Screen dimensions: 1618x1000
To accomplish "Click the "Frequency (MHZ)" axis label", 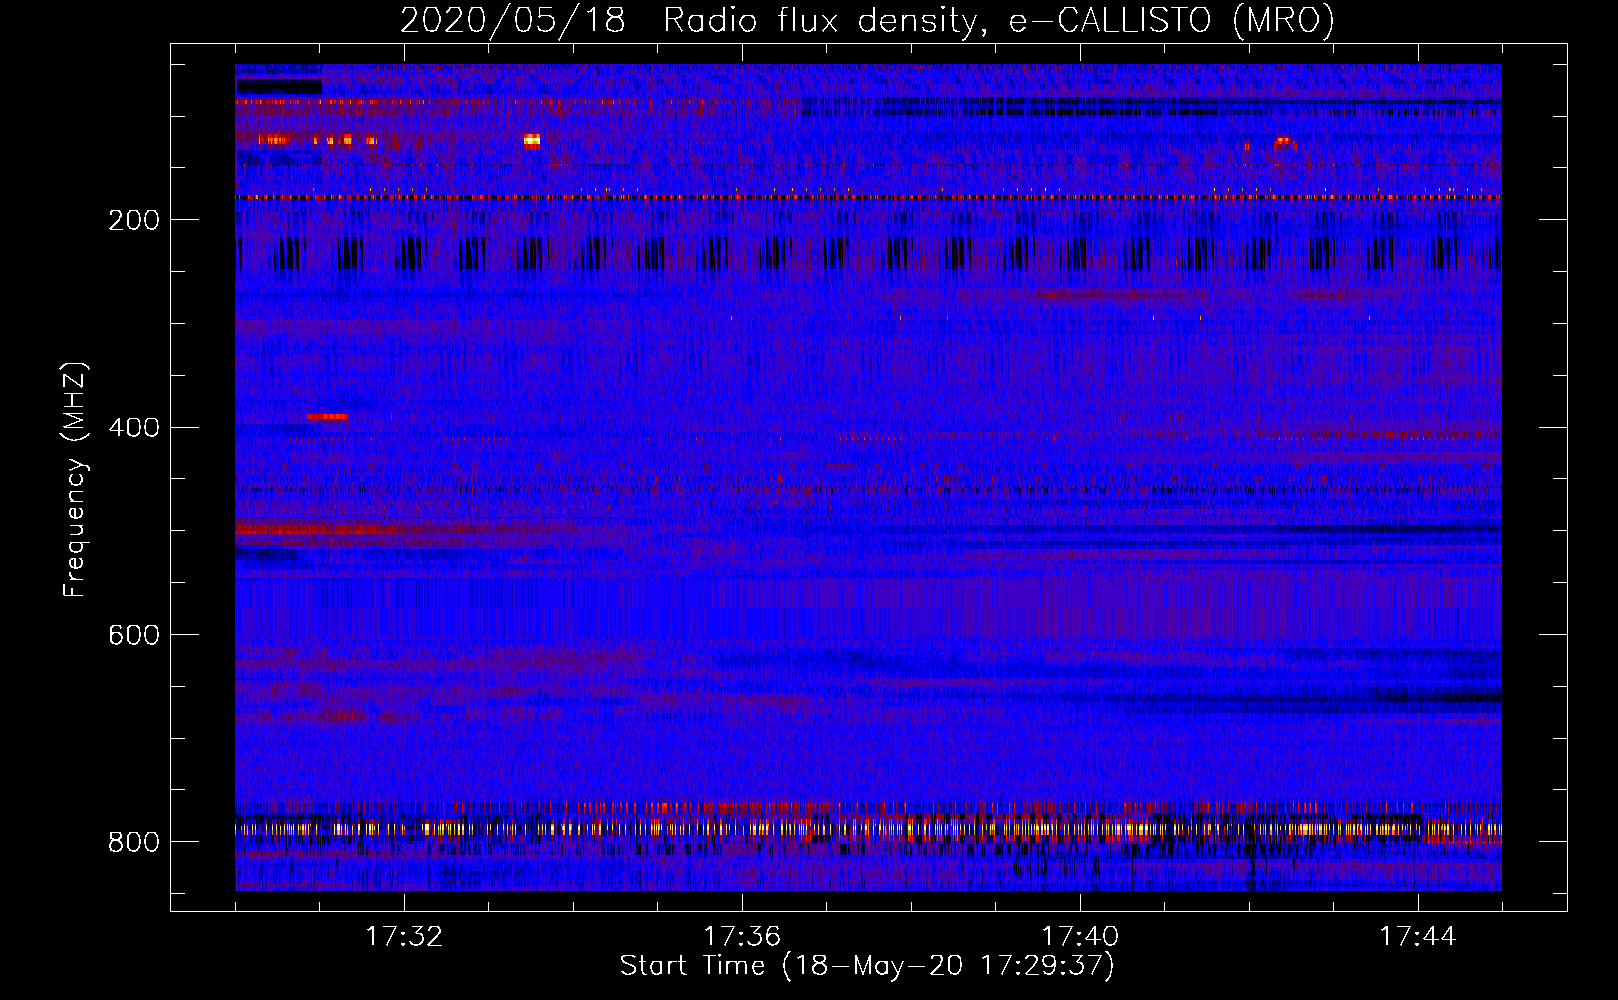I will (75, 480).
